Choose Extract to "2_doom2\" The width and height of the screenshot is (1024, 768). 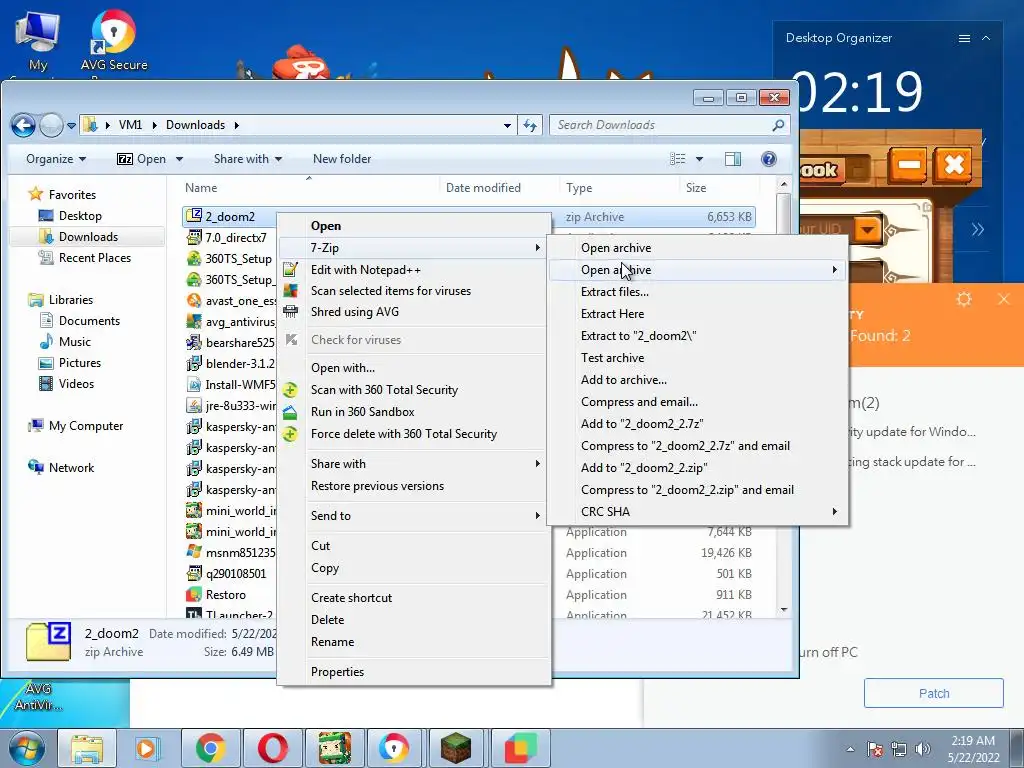[x=697, y=336]
